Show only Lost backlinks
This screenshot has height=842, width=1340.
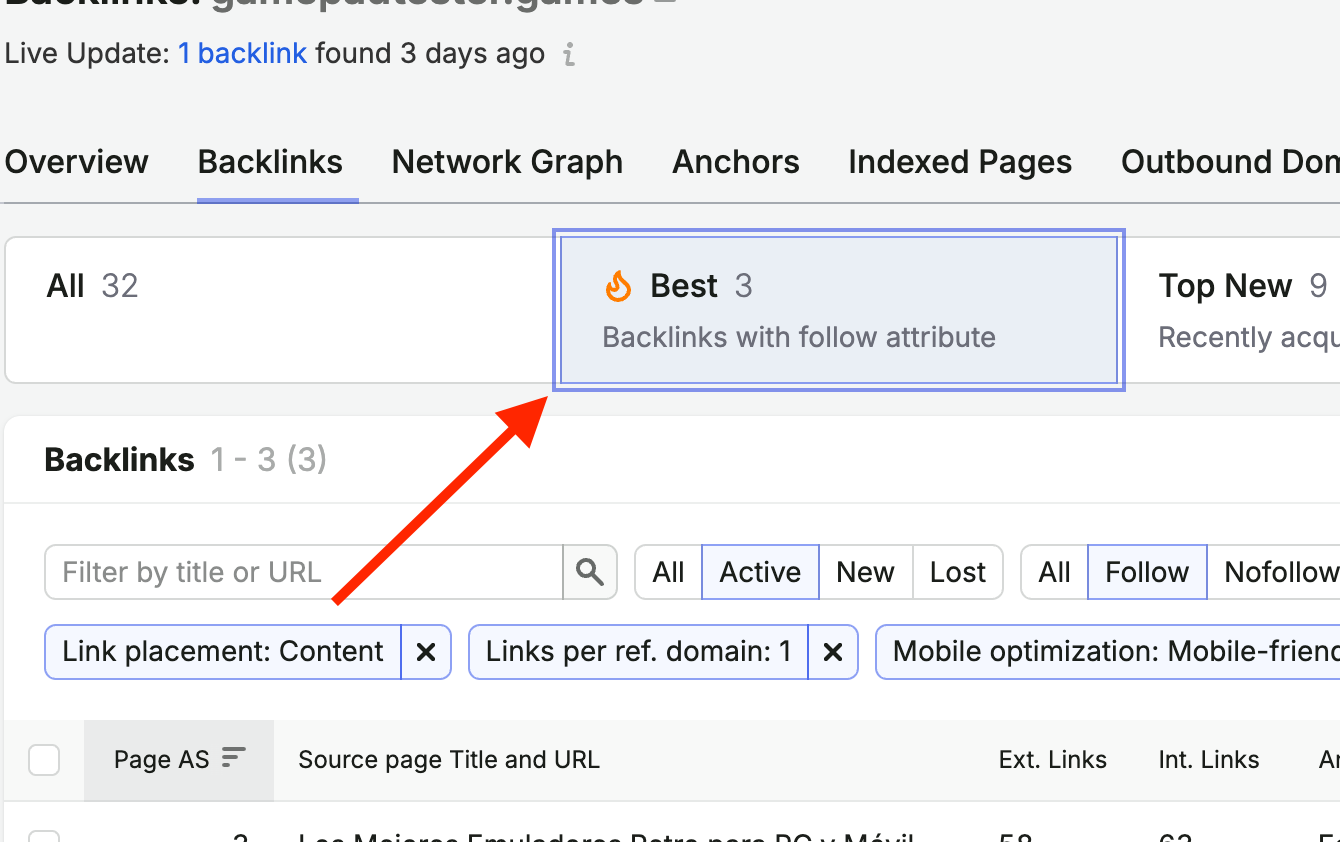tap(958, 572)
